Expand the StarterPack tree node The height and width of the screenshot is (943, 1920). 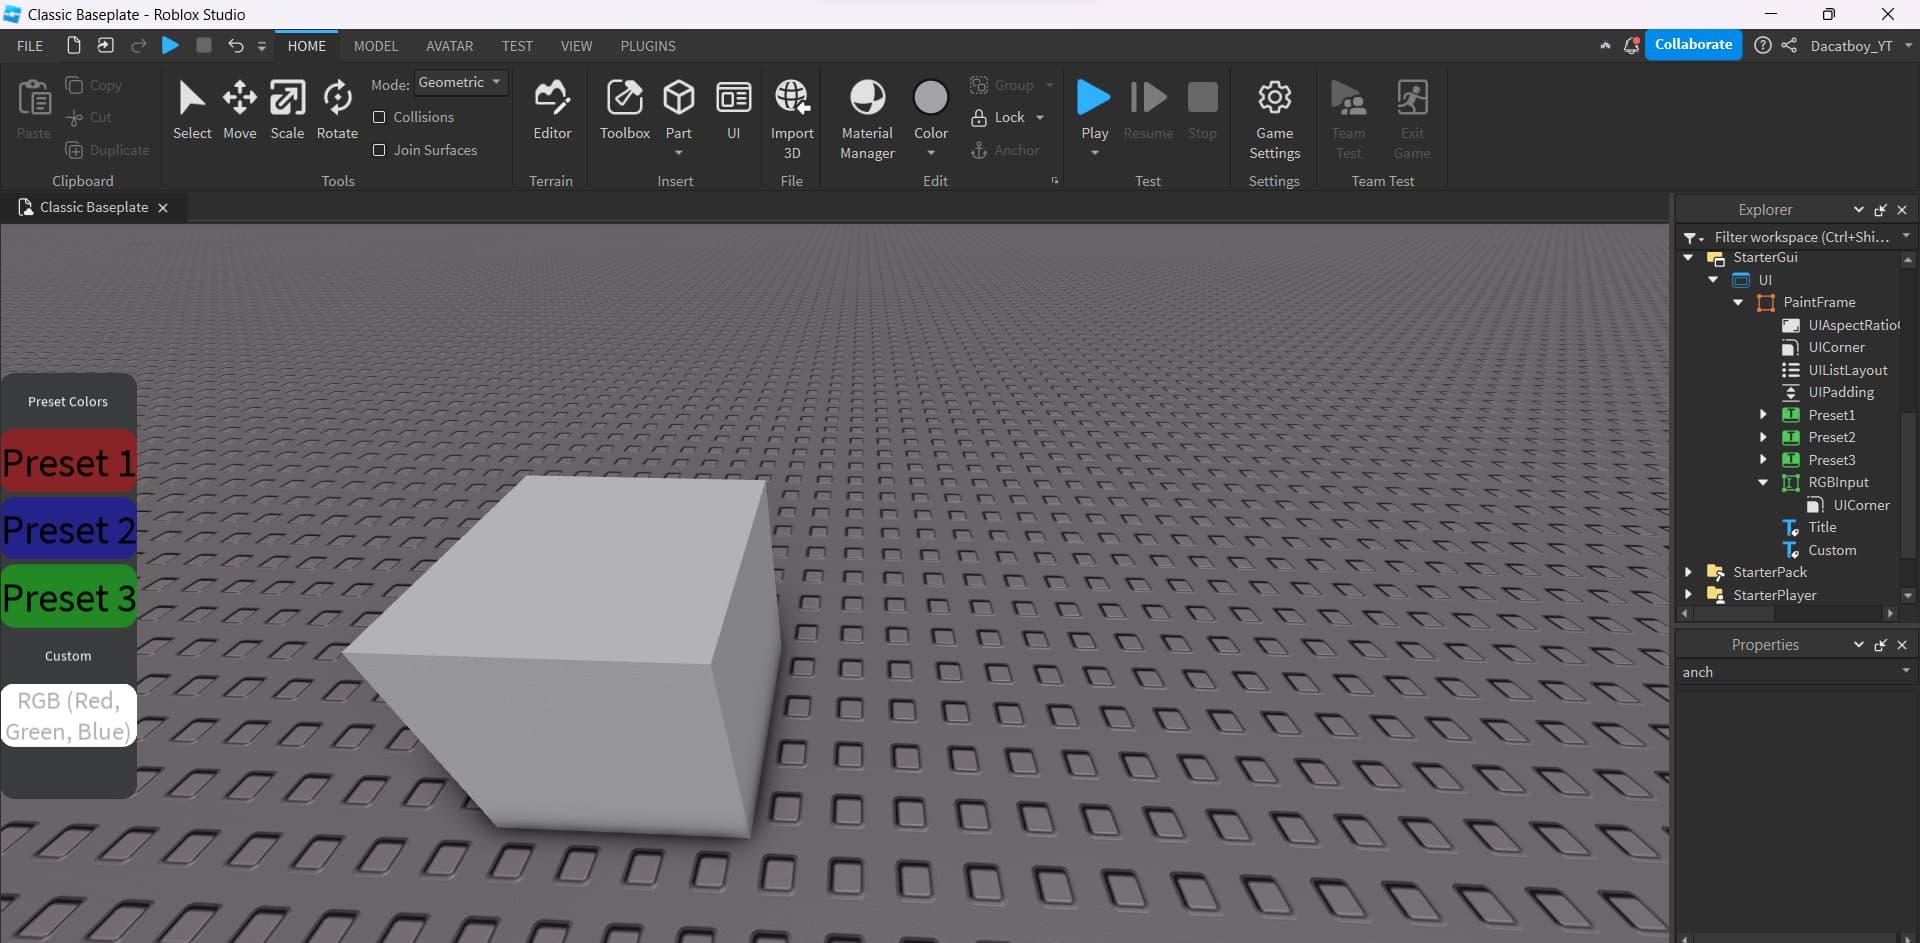coord(1688,572)
